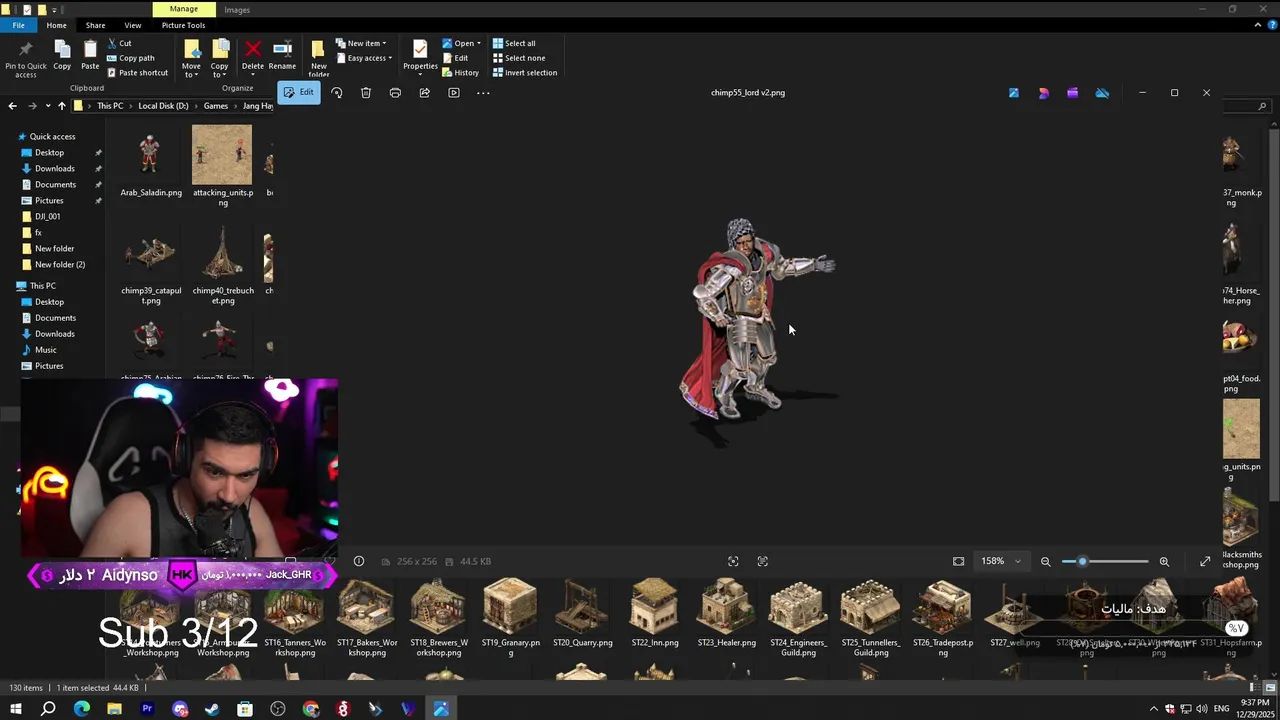Open Premiere Pro from the taskbar
The image size is (1280, 720).
(147, 709)
